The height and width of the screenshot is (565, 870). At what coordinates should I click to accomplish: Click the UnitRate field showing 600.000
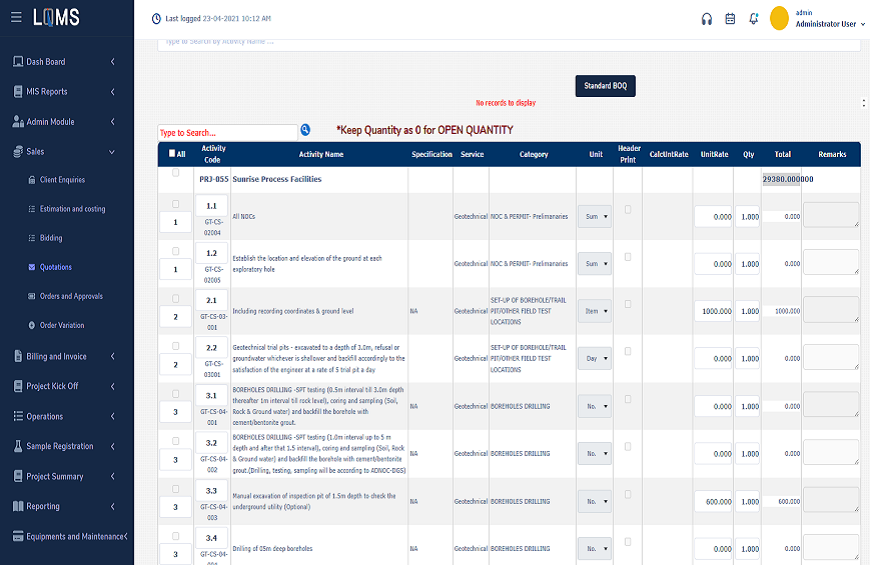click(714, 502)
